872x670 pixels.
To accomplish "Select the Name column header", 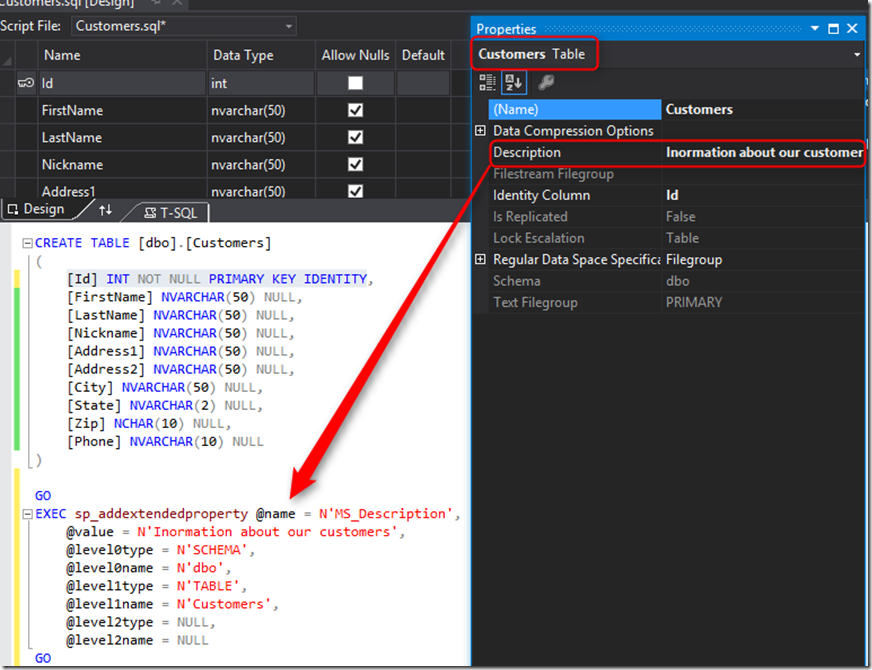I will [x=122, y=55].
